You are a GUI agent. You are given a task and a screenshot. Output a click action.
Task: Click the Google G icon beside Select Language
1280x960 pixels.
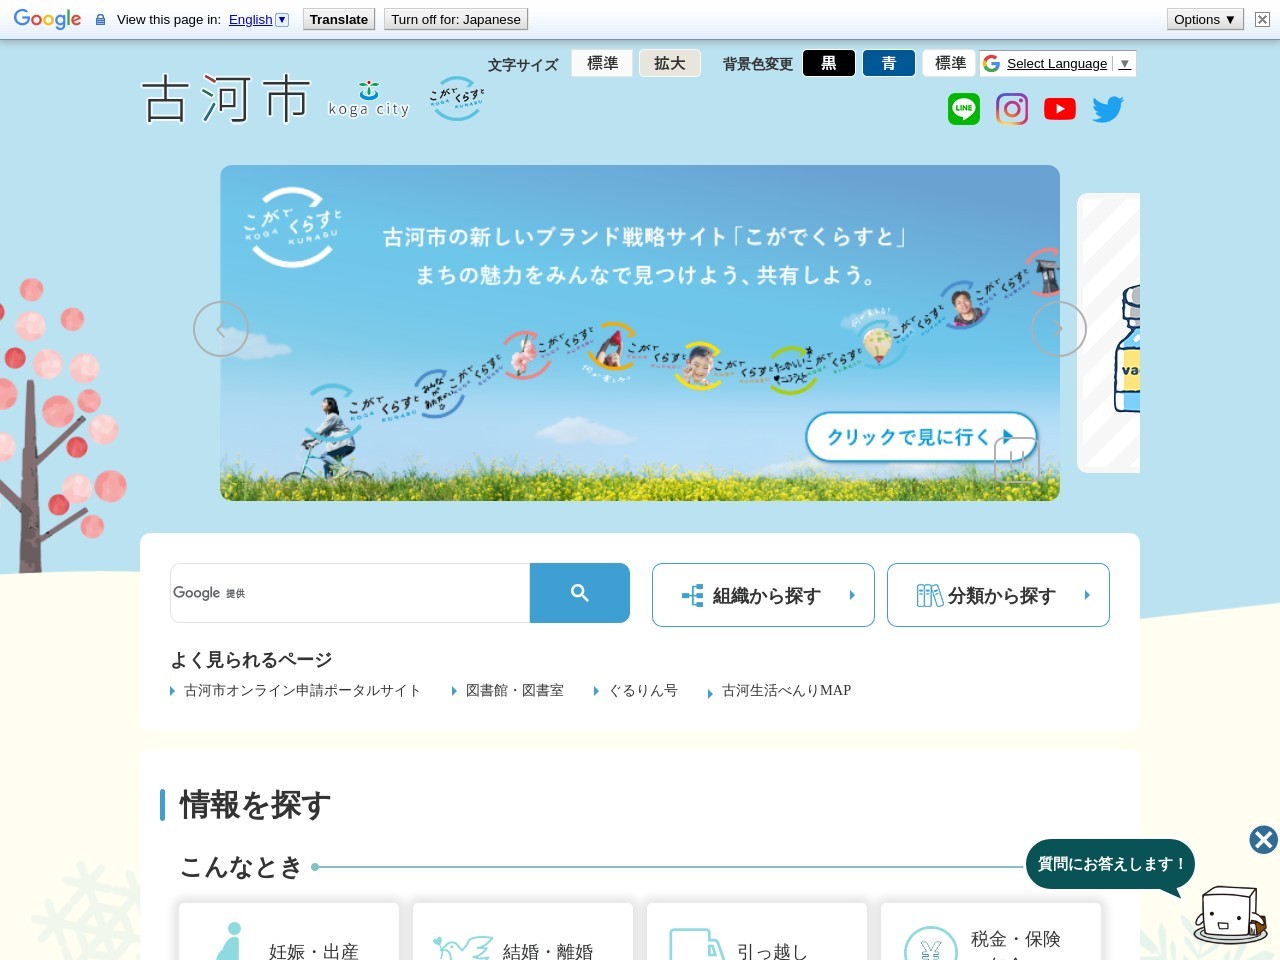[992, 63]
